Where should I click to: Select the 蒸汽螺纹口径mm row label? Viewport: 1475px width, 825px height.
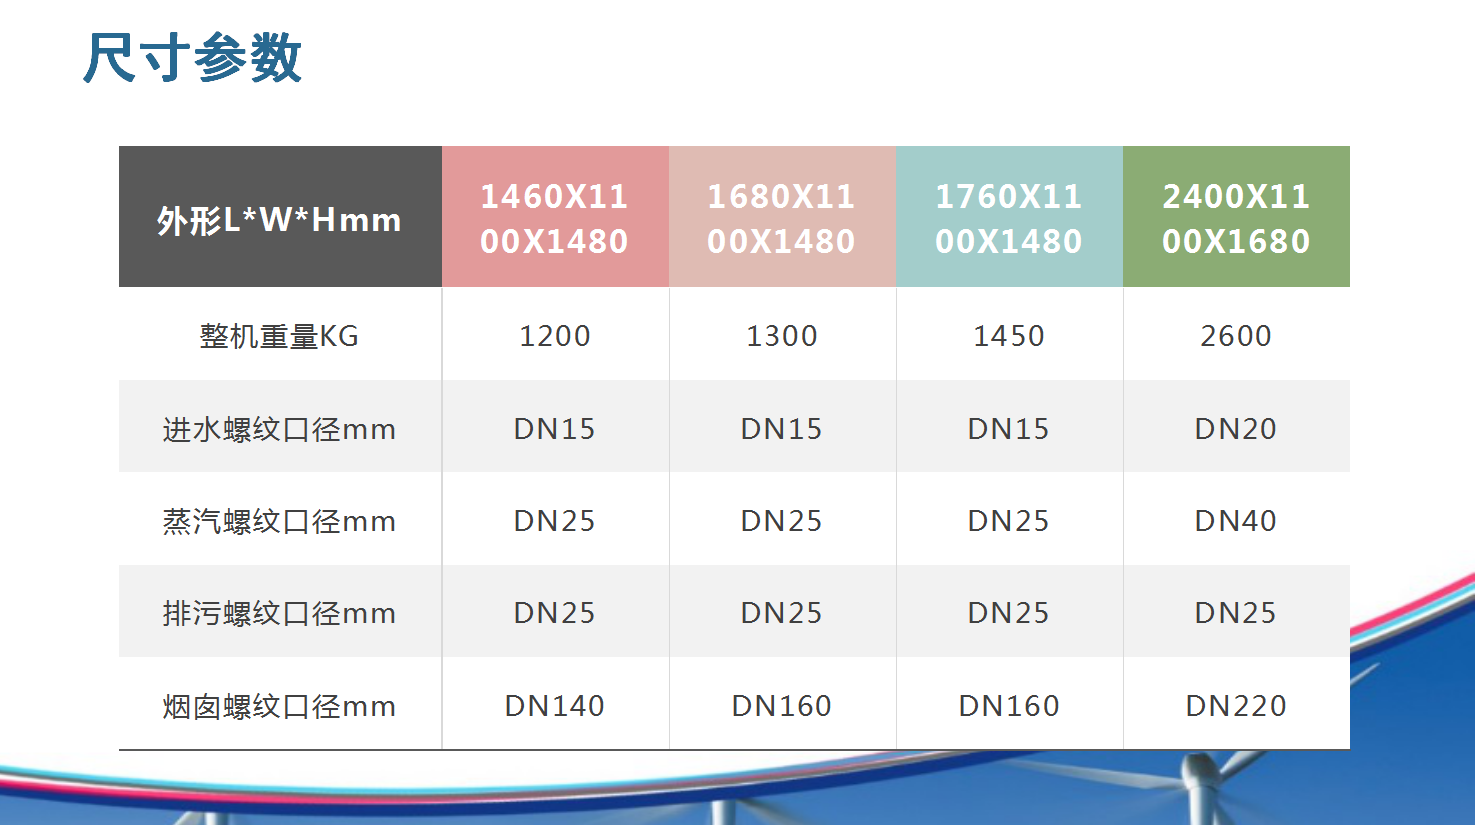279,521
